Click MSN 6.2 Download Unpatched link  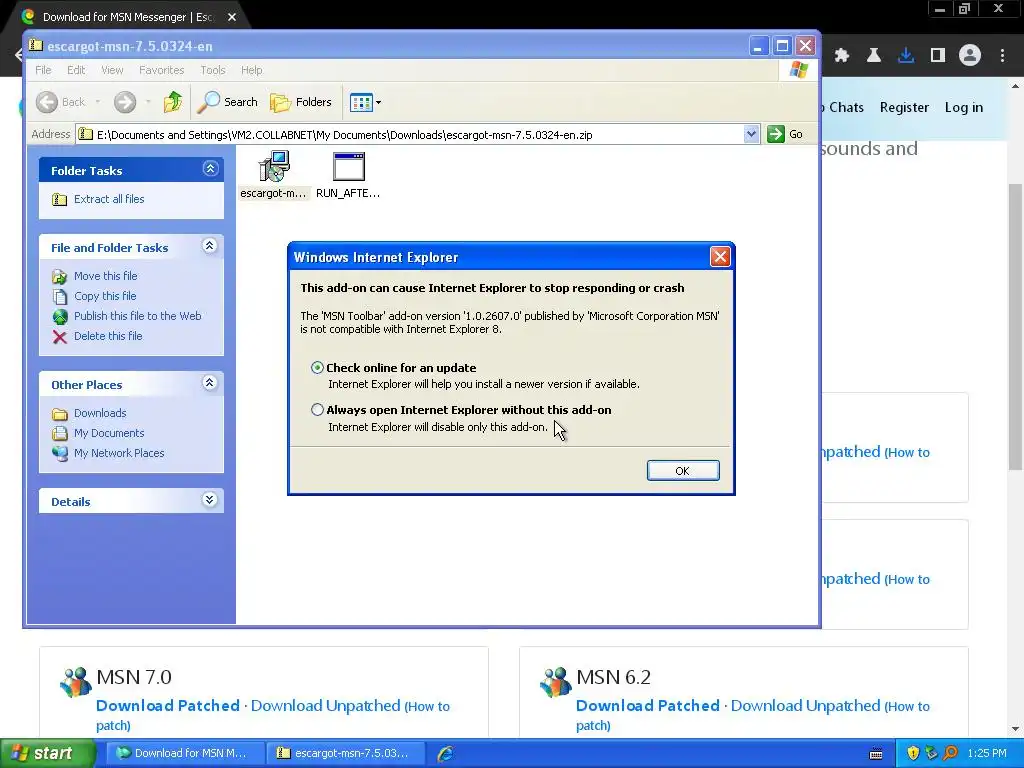(x=805, y=706)
